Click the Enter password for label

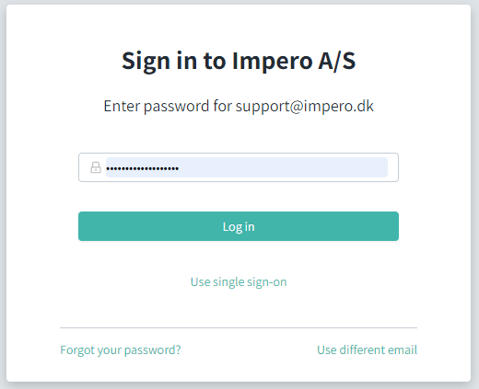click(x=168, y=106)
